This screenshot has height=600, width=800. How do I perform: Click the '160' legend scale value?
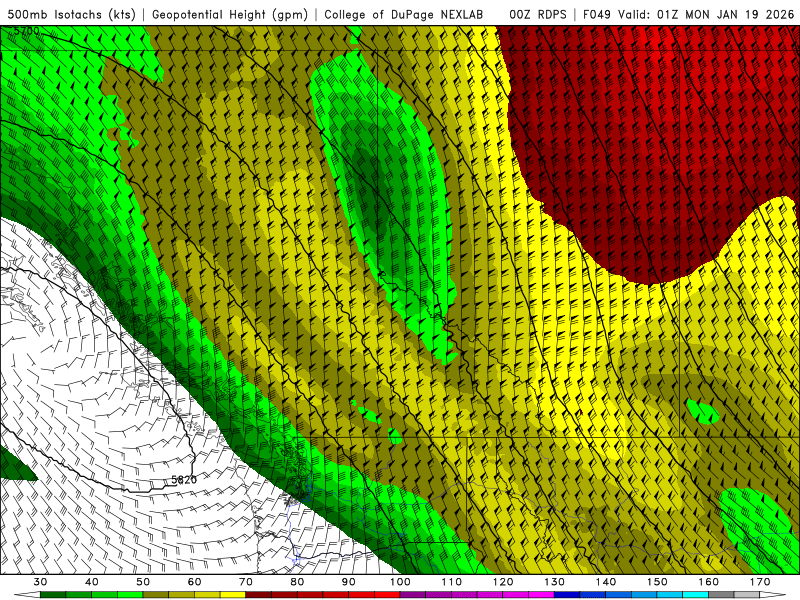click(x=709, y=582)
